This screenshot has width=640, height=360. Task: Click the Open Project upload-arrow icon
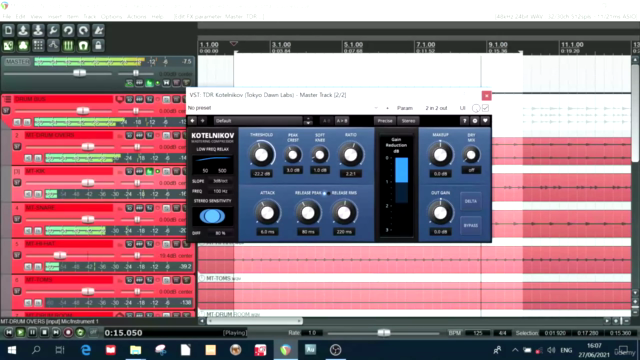coord(23,30)
